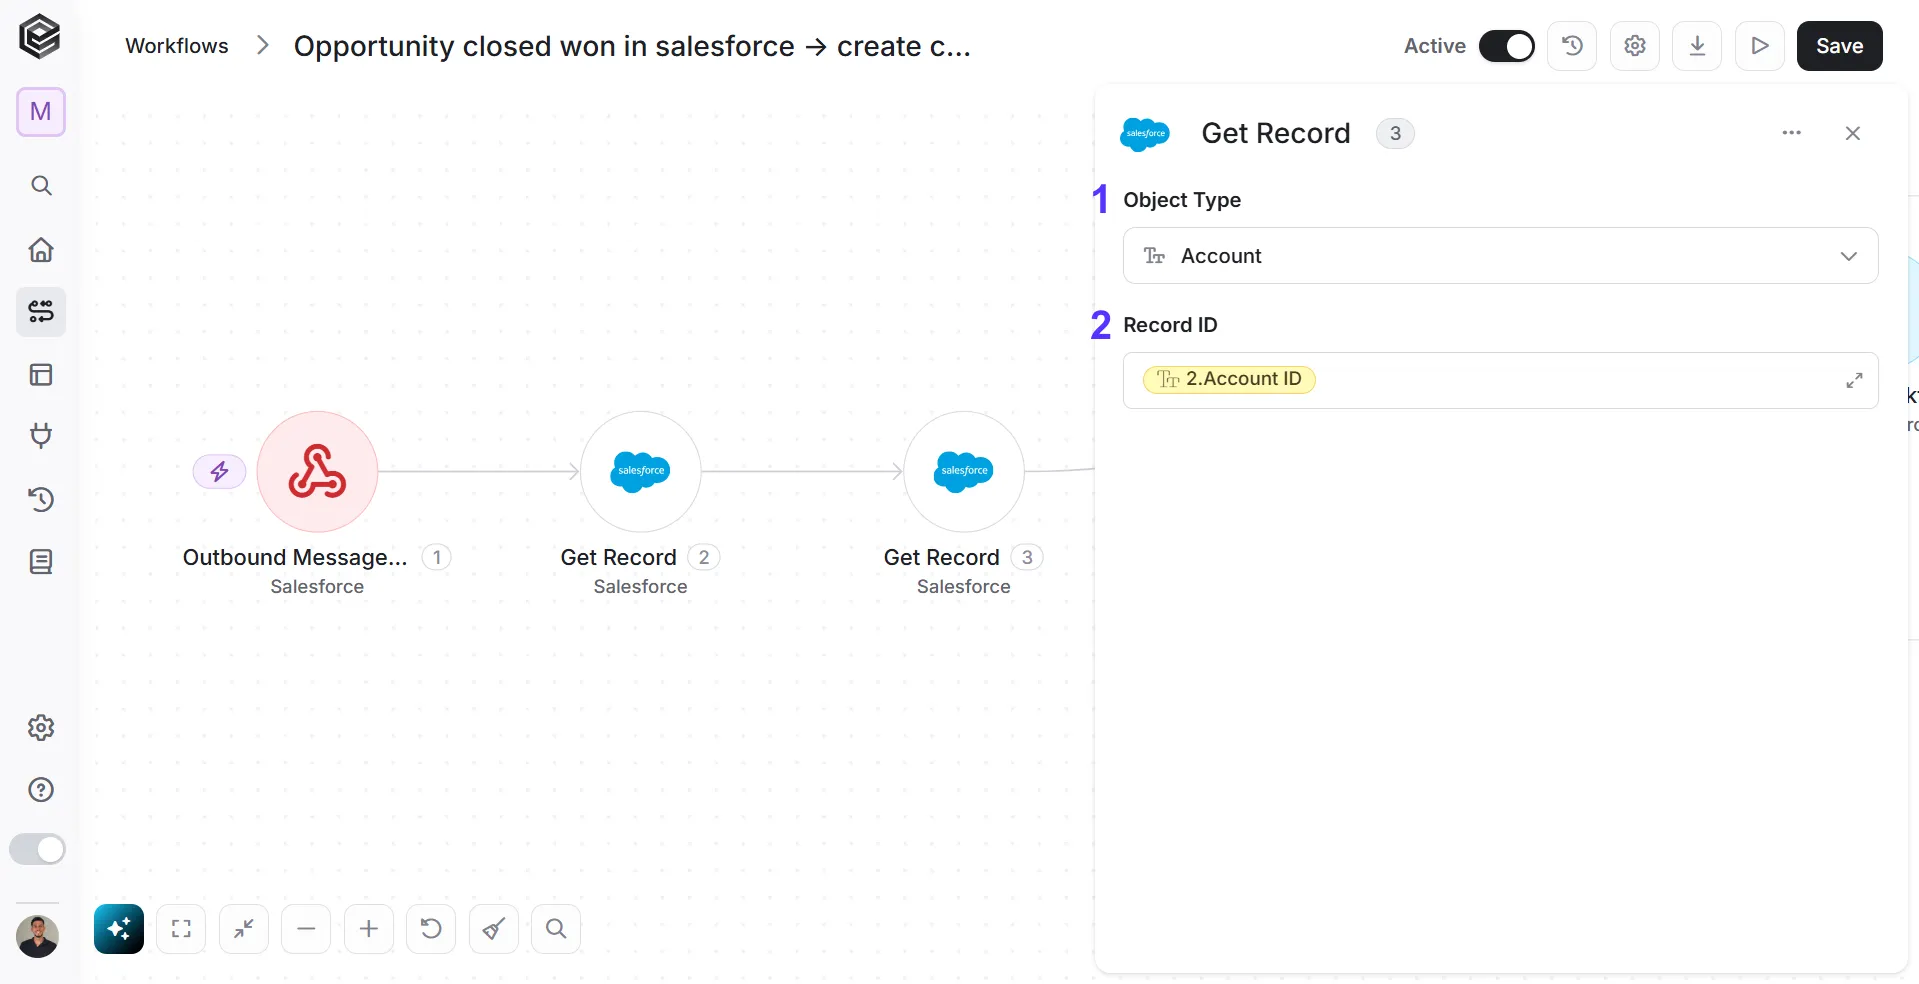Image resolution: width=1919 pixels, height=984 pixels.
Task: Open the Get Record panel more options
Action: click(x=1792, y=133)
